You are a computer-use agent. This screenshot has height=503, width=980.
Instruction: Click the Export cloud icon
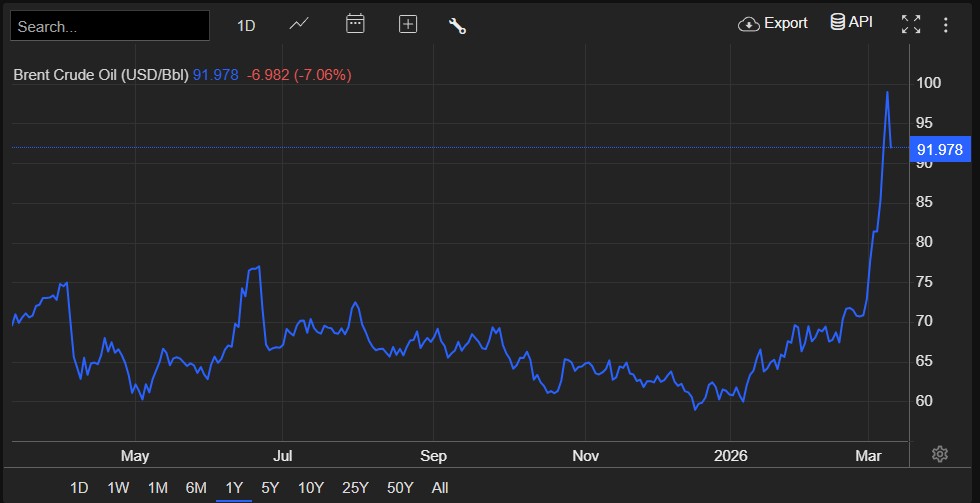[x=748, y=24]
